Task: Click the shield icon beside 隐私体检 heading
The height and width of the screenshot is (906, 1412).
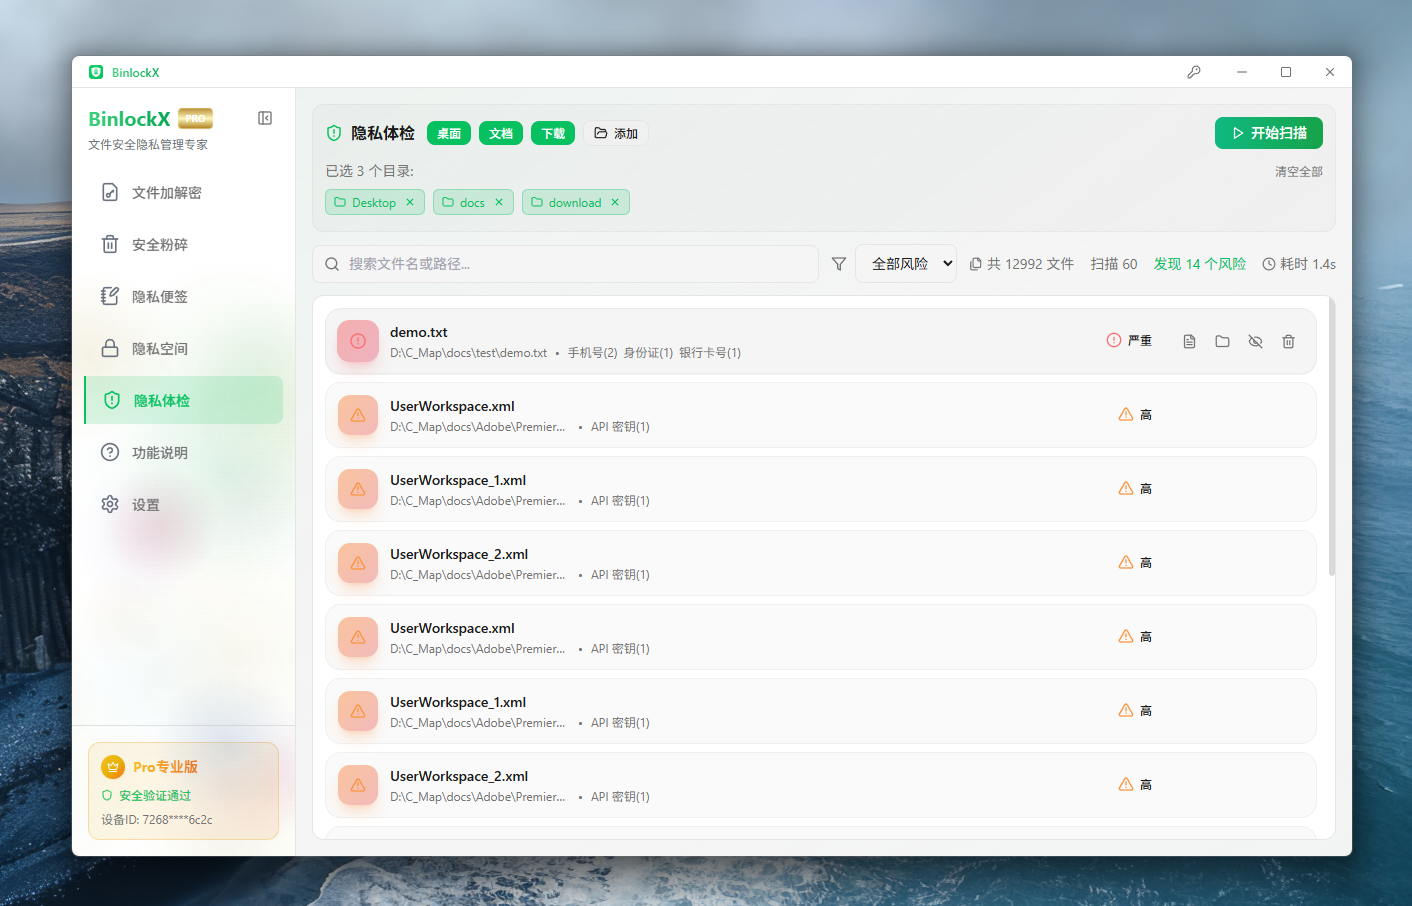Action: 334,133
